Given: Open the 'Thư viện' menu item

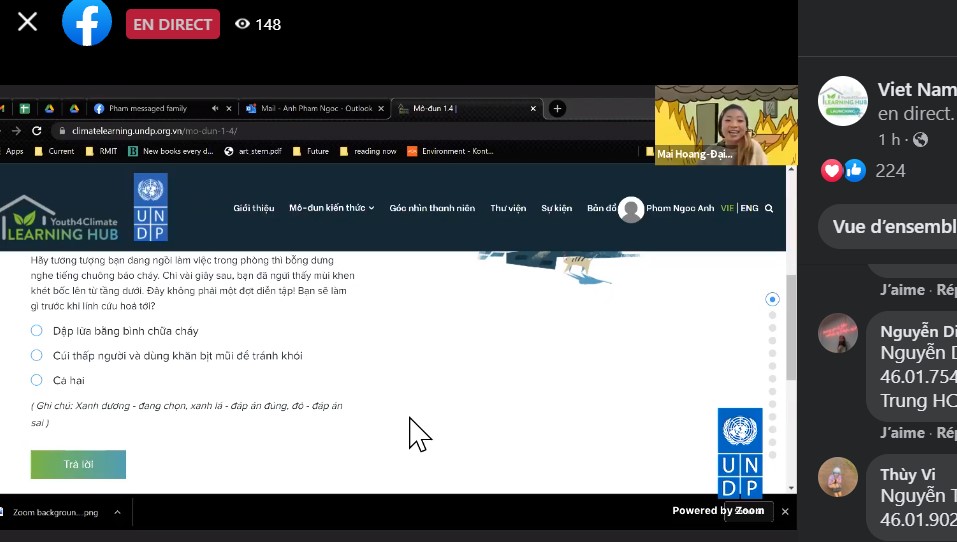Looking at the screenshot, I should pyautogui.click(x=508, y=208).
